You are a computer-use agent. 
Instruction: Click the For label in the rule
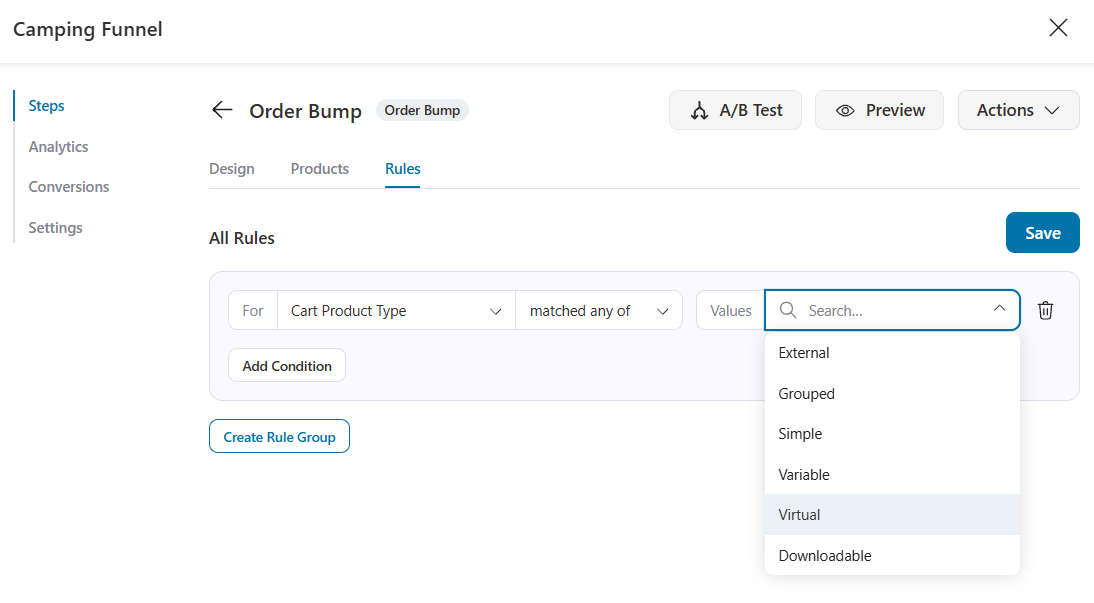[x=253, y=311]
